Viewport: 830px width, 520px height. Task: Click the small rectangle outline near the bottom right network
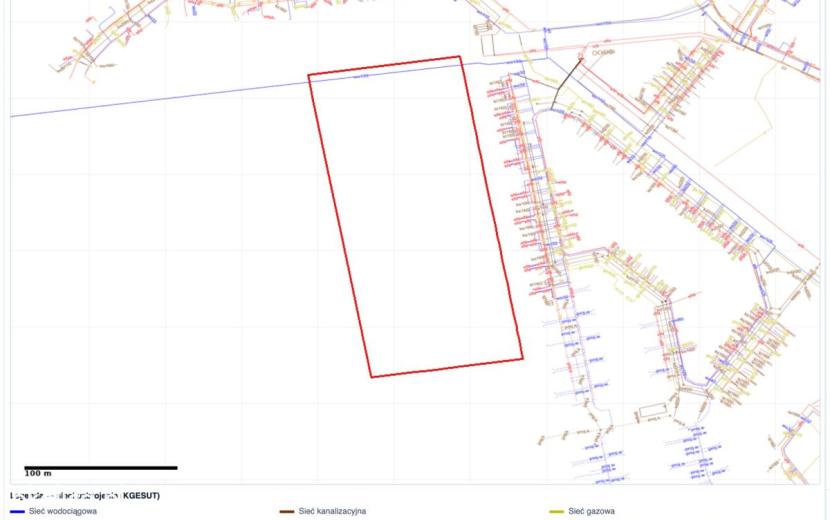coord(653,410)
